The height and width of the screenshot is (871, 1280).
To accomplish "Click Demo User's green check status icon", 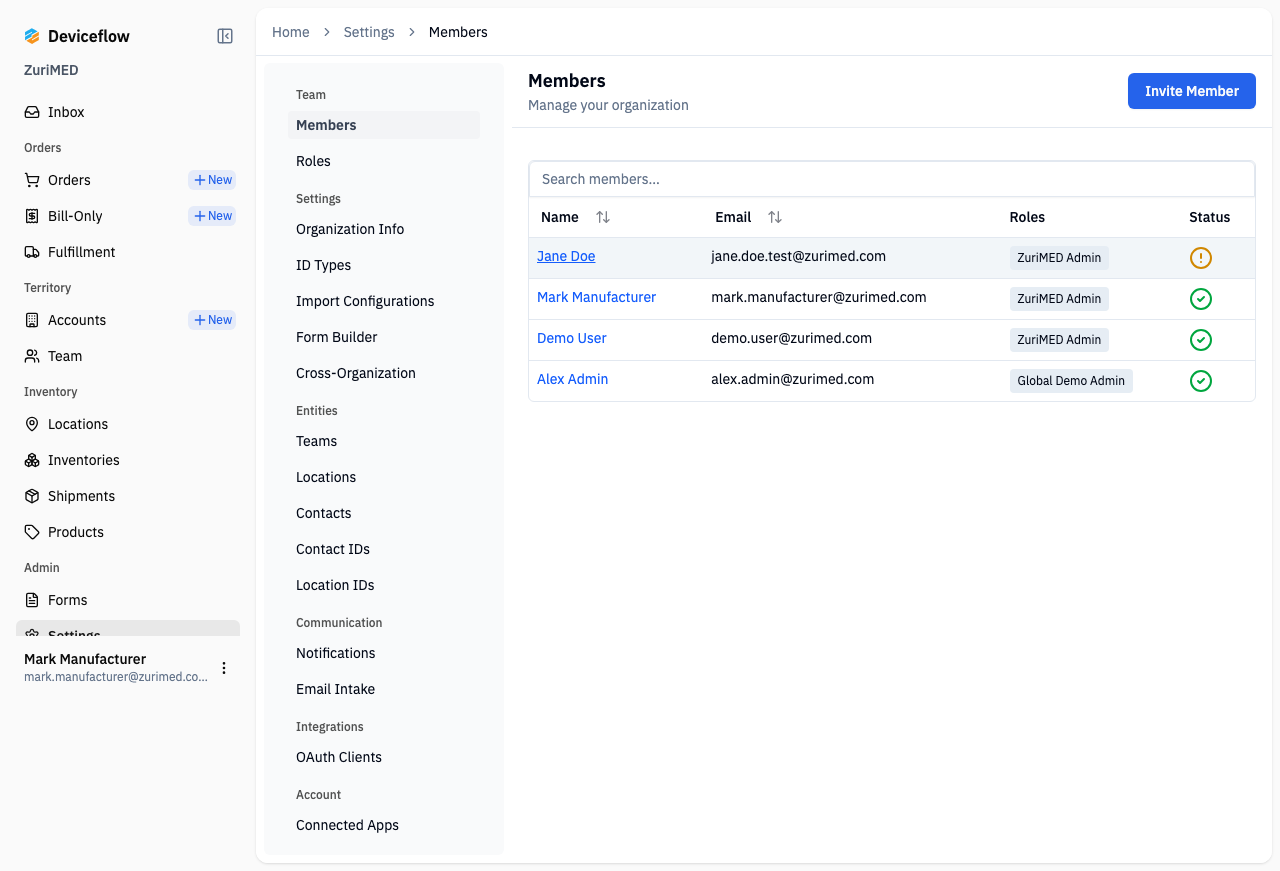I will tap(1201, 340).
